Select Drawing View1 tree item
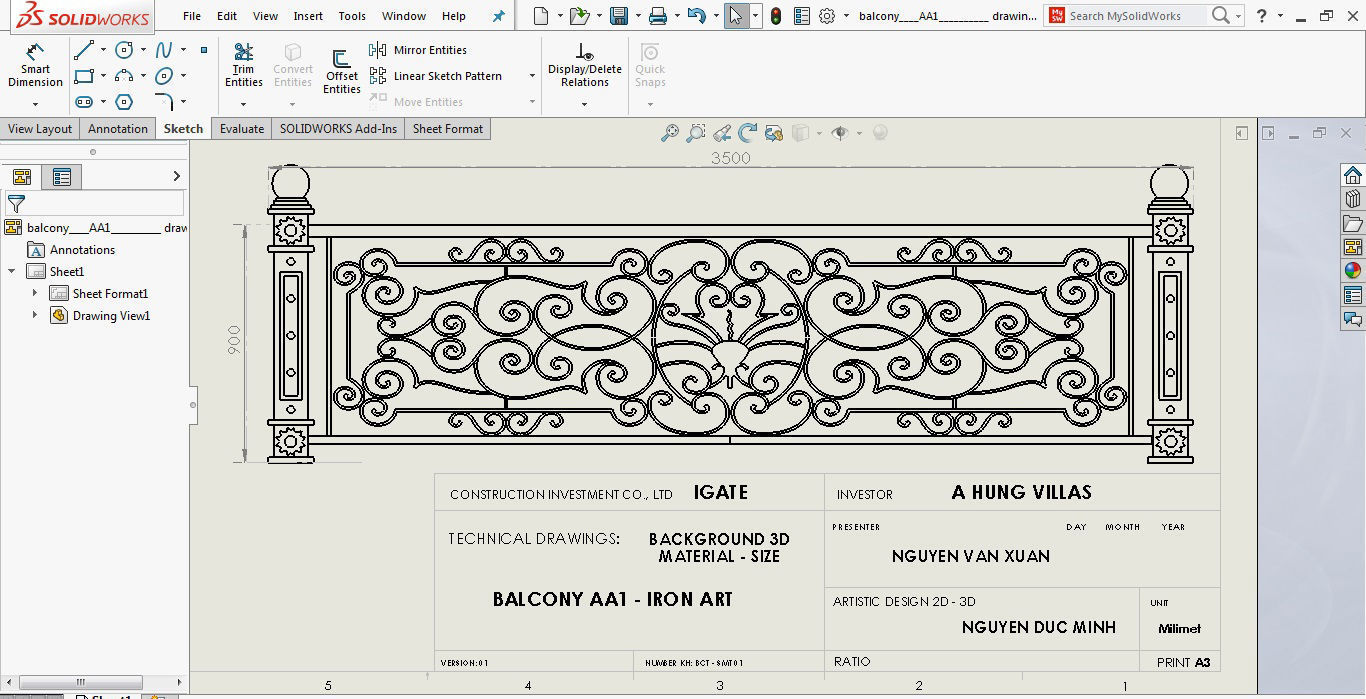The image size is (1366, 699). [111, 316]
